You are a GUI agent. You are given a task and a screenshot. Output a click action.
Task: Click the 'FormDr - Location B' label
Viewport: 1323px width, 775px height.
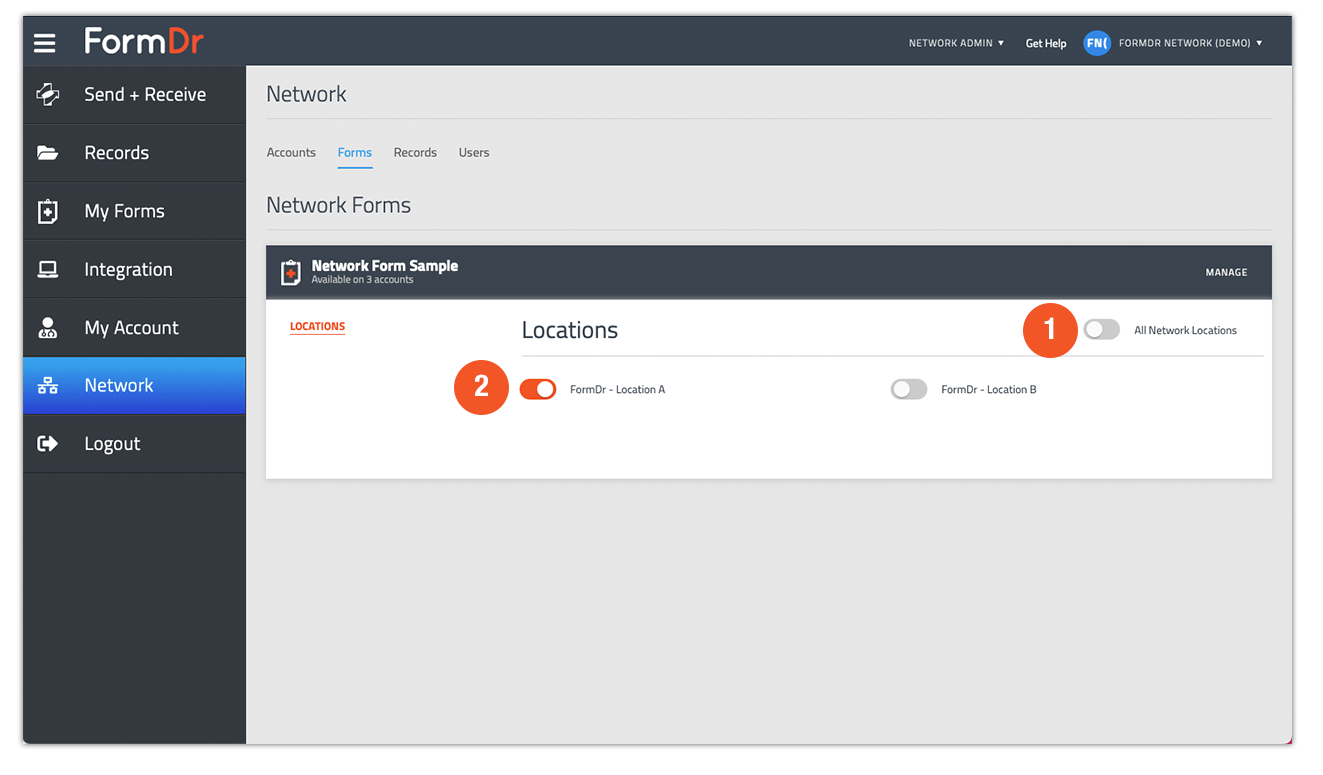coord(989,389)
